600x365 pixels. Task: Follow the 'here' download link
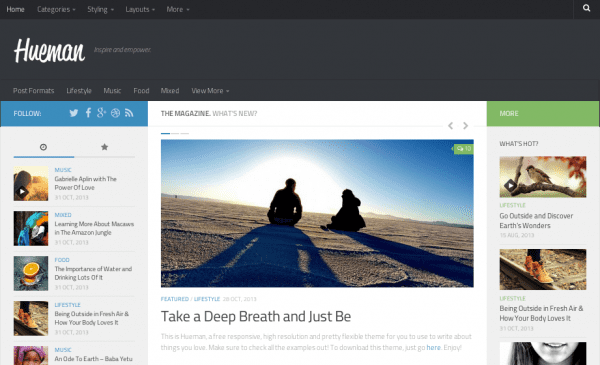point(434,347)
